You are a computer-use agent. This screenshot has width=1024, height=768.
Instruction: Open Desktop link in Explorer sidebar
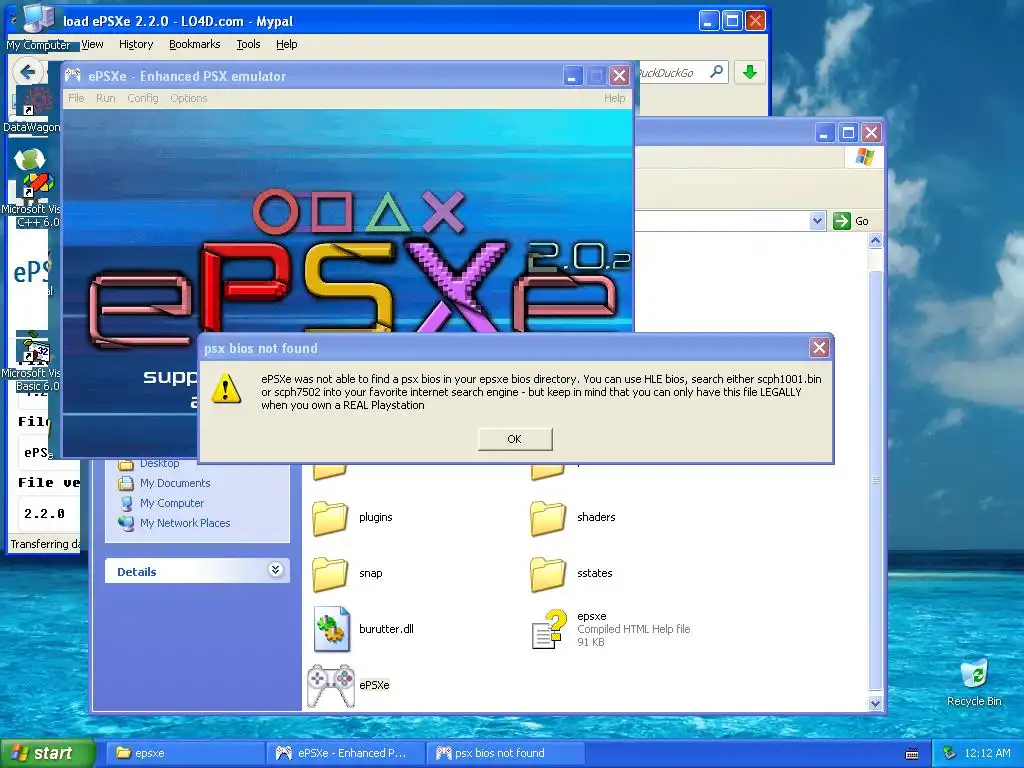tap(159, 464)
